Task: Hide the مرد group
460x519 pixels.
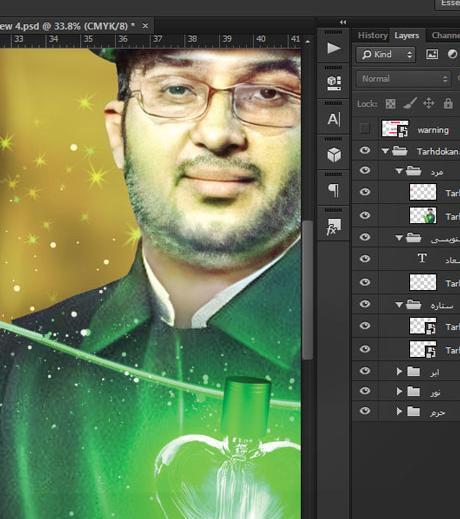Action: (365, 170)
